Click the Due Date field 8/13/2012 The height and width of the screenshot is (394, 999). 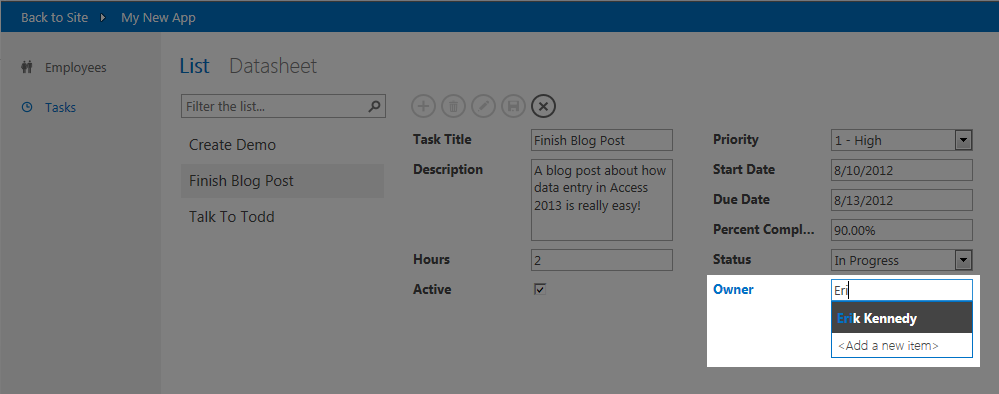[902, 200]
